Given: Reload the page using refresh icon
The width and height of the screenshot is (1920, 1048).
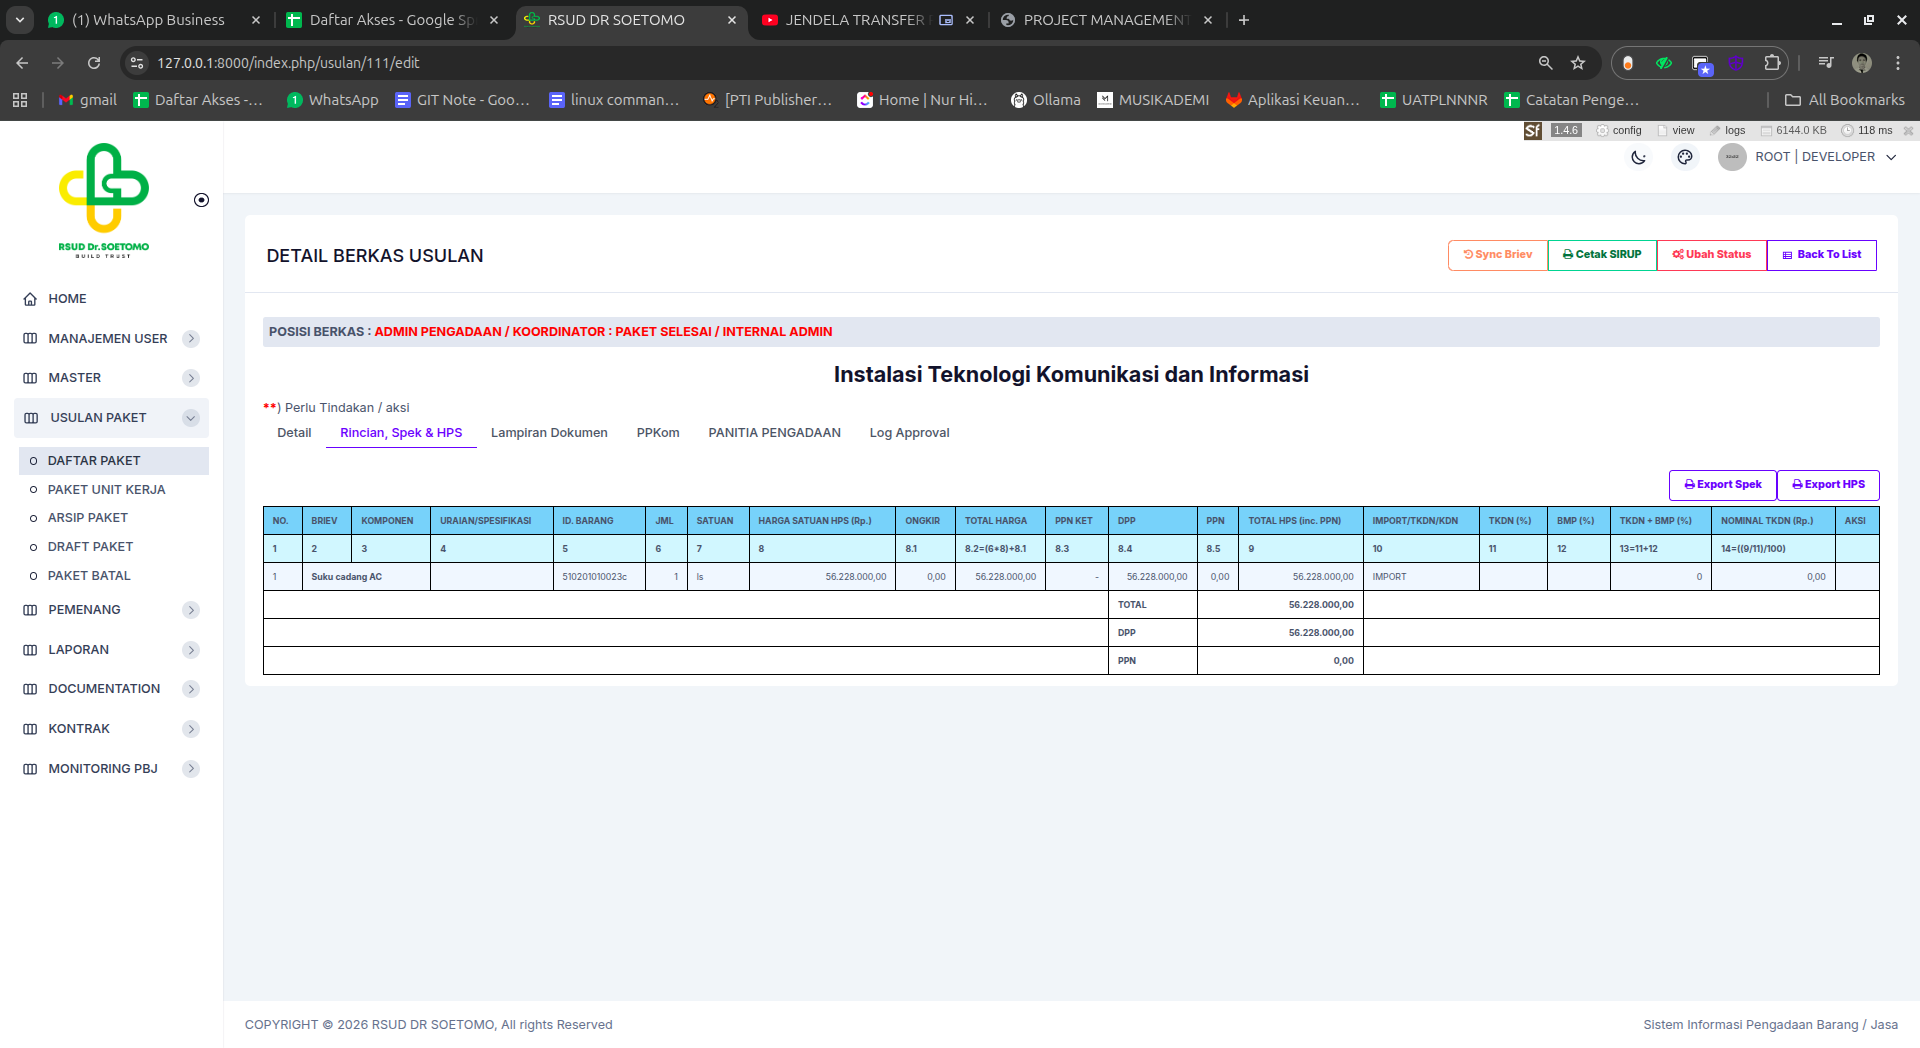Looking at the screenshot, I should tap(94, 63).
